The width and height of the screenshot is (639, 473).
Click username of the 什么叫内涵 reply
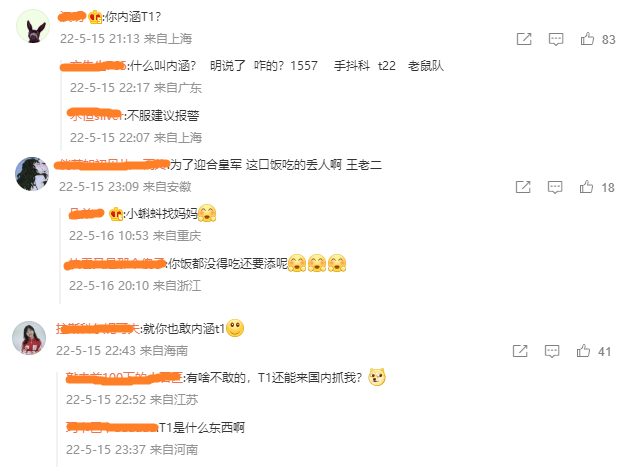point(94,66)
